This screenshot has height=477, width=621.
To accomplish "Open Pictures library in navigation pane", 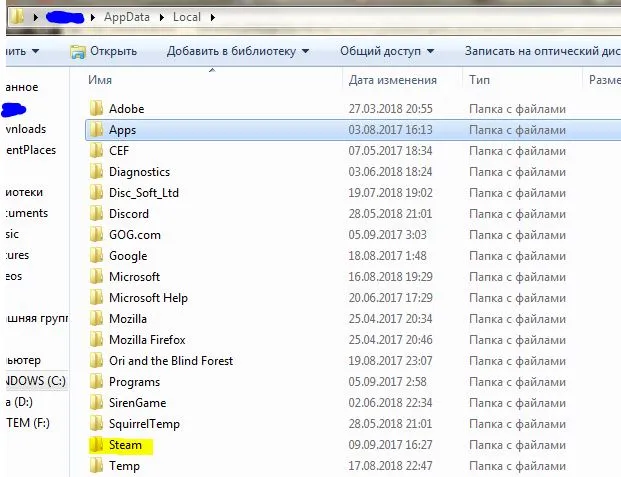I will [17, 255].
